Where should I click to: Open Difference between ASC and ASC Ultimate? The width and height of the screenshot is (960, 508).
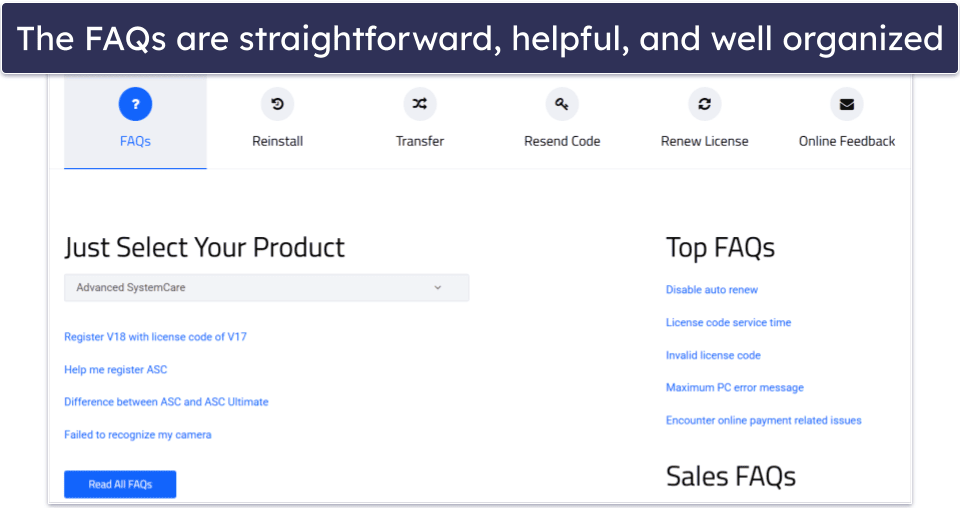coord(167,402)
